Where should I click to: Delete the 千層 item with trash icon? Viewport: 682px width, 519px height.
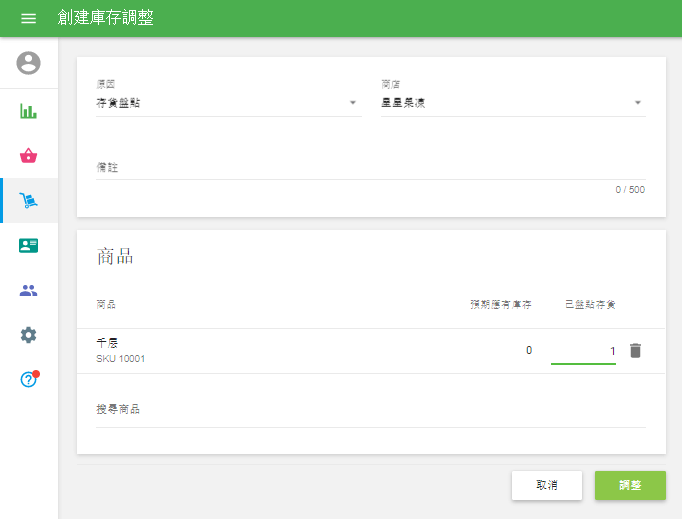pyautogui.click(x=635, y=350)
